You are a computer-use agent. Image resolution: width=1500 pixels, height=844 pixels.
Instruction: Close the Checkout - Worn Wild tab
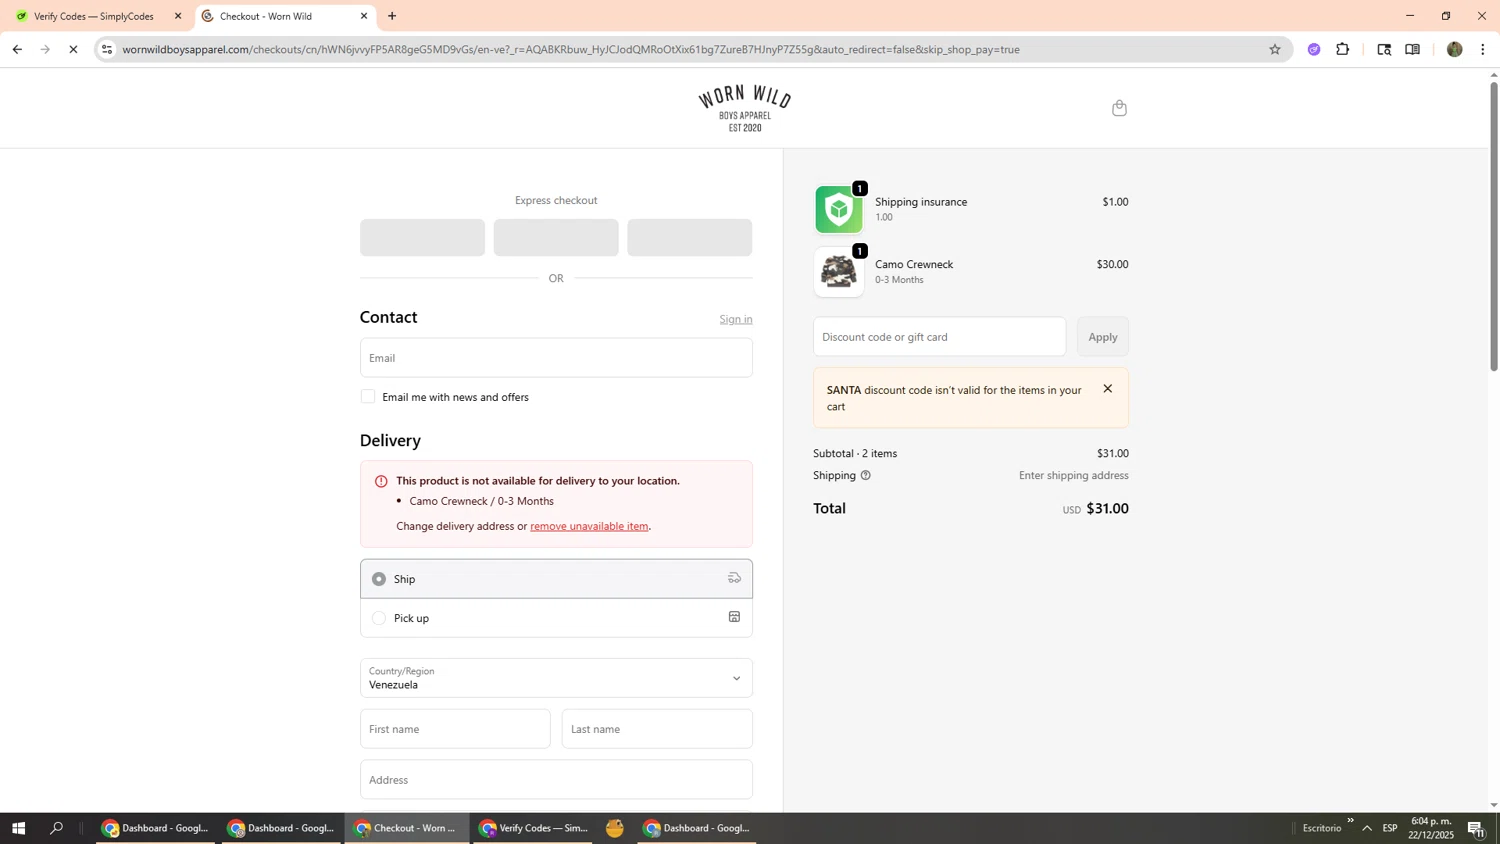(x=364, y=16)
